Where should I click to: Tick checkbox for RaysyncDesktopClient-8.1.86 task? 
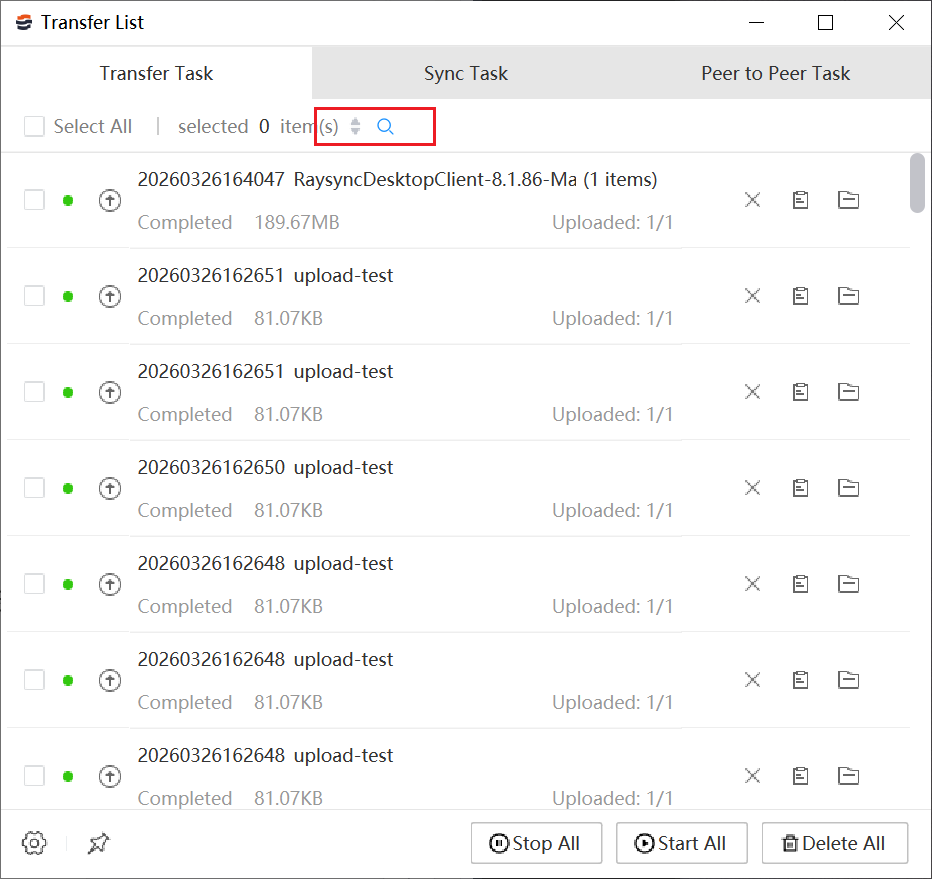click(x=35, y=200)
